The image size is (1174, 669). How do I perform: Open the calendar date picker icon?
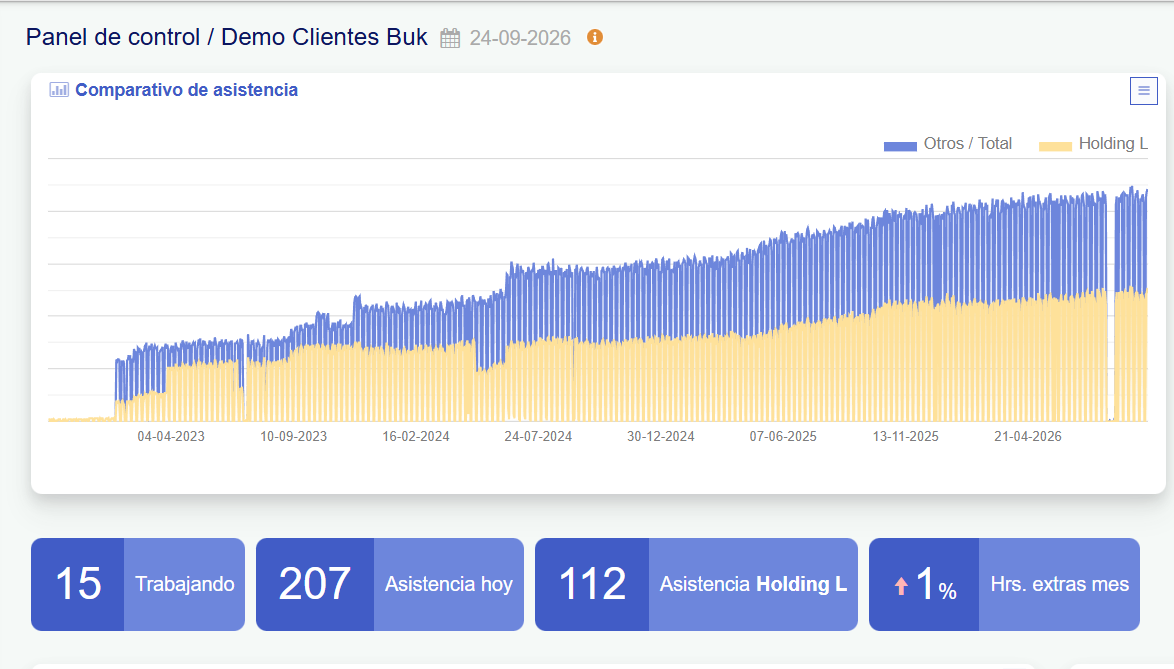[x=450, y=38]
